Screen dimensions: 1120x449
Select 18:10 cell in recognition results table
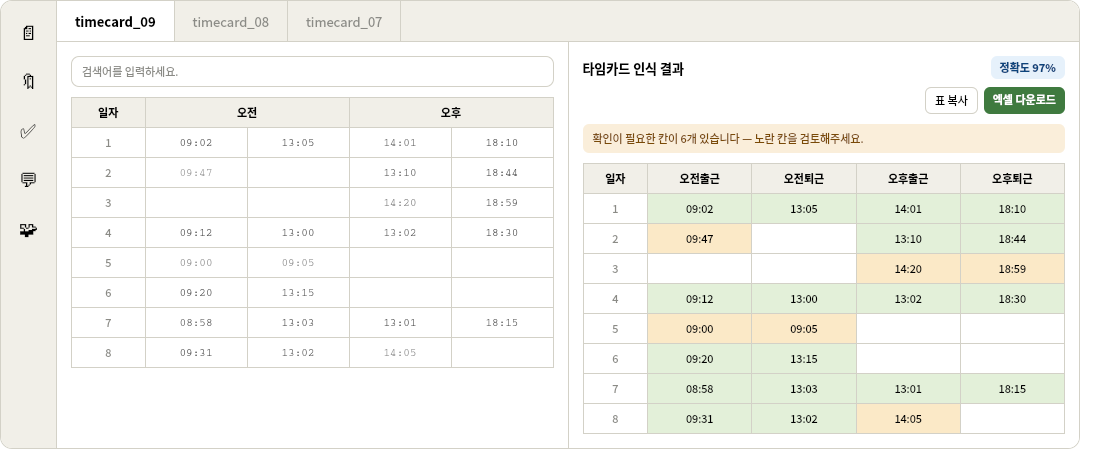[1012, 209]
